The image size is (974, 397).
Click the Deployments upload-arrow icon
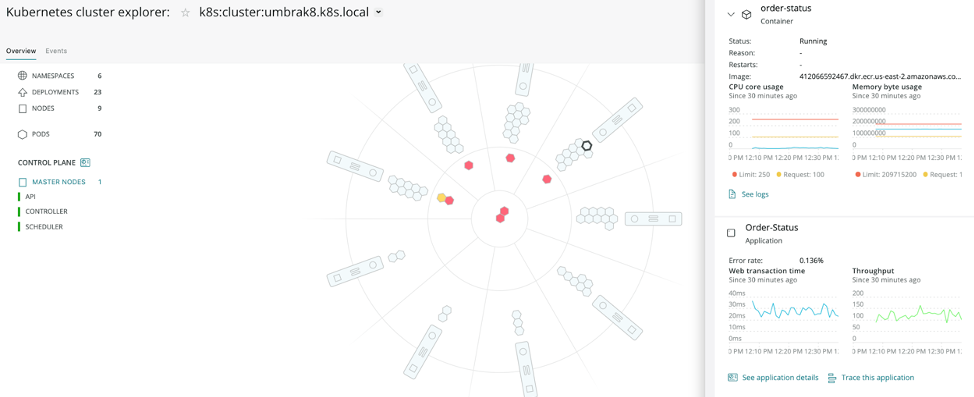22,92
